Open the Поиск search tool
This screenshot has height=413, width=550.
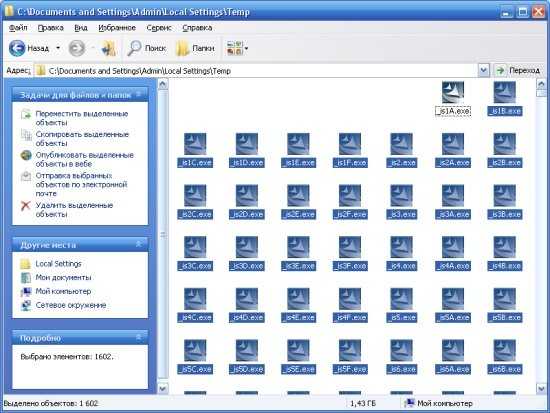coord(146,48)
